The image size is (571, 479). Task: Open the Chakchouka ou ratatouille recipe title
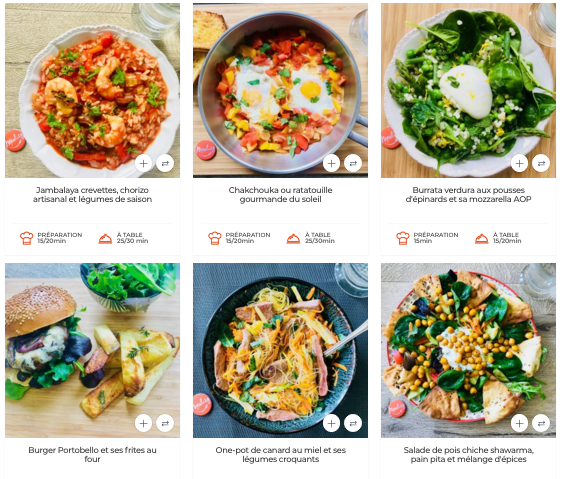(280, 195)
